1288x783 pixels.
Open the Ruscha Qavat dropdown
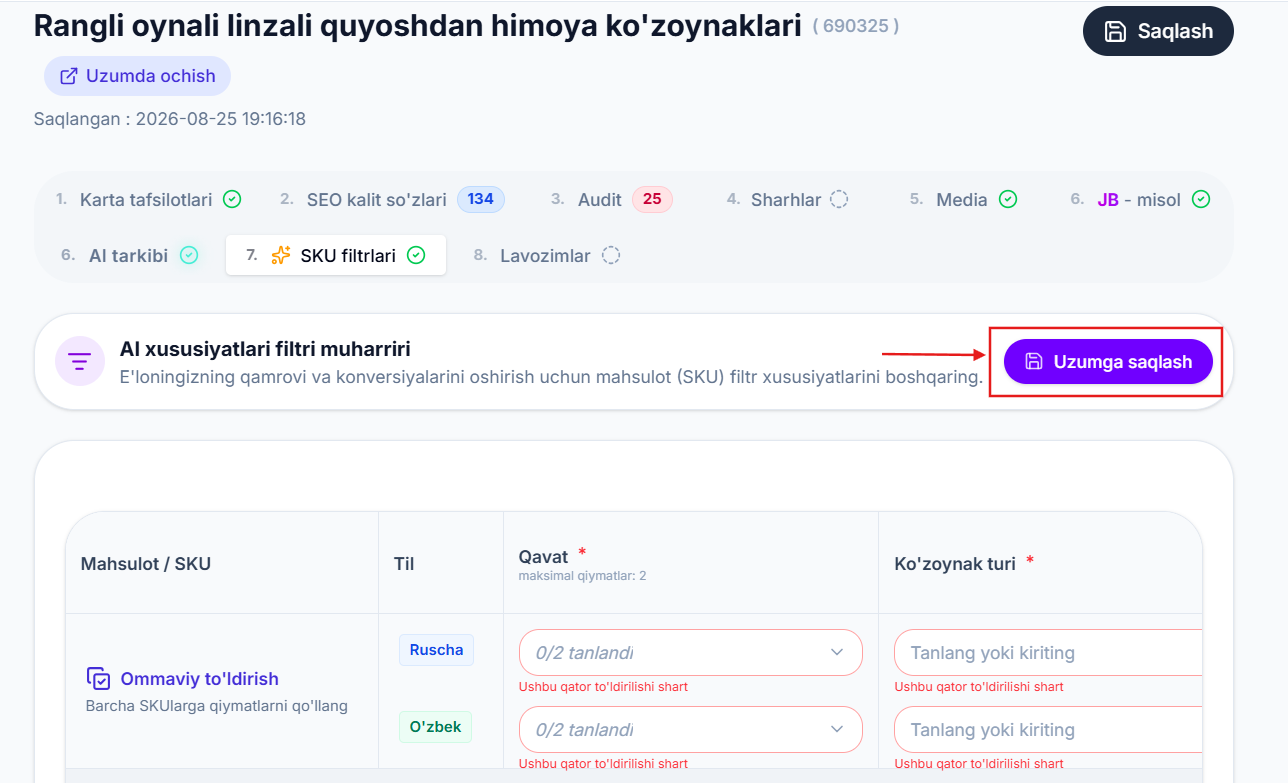click(x=690, y=653)
